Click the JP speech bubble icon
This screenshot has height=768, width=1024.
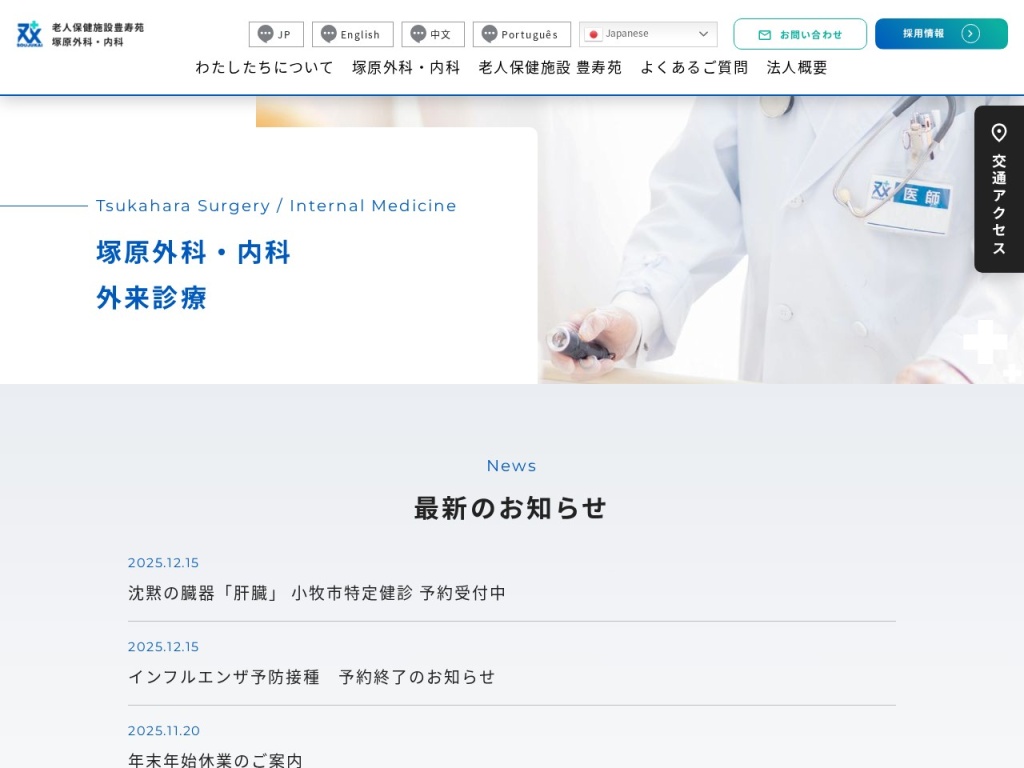pyautogui.click(x=265, y=34)
